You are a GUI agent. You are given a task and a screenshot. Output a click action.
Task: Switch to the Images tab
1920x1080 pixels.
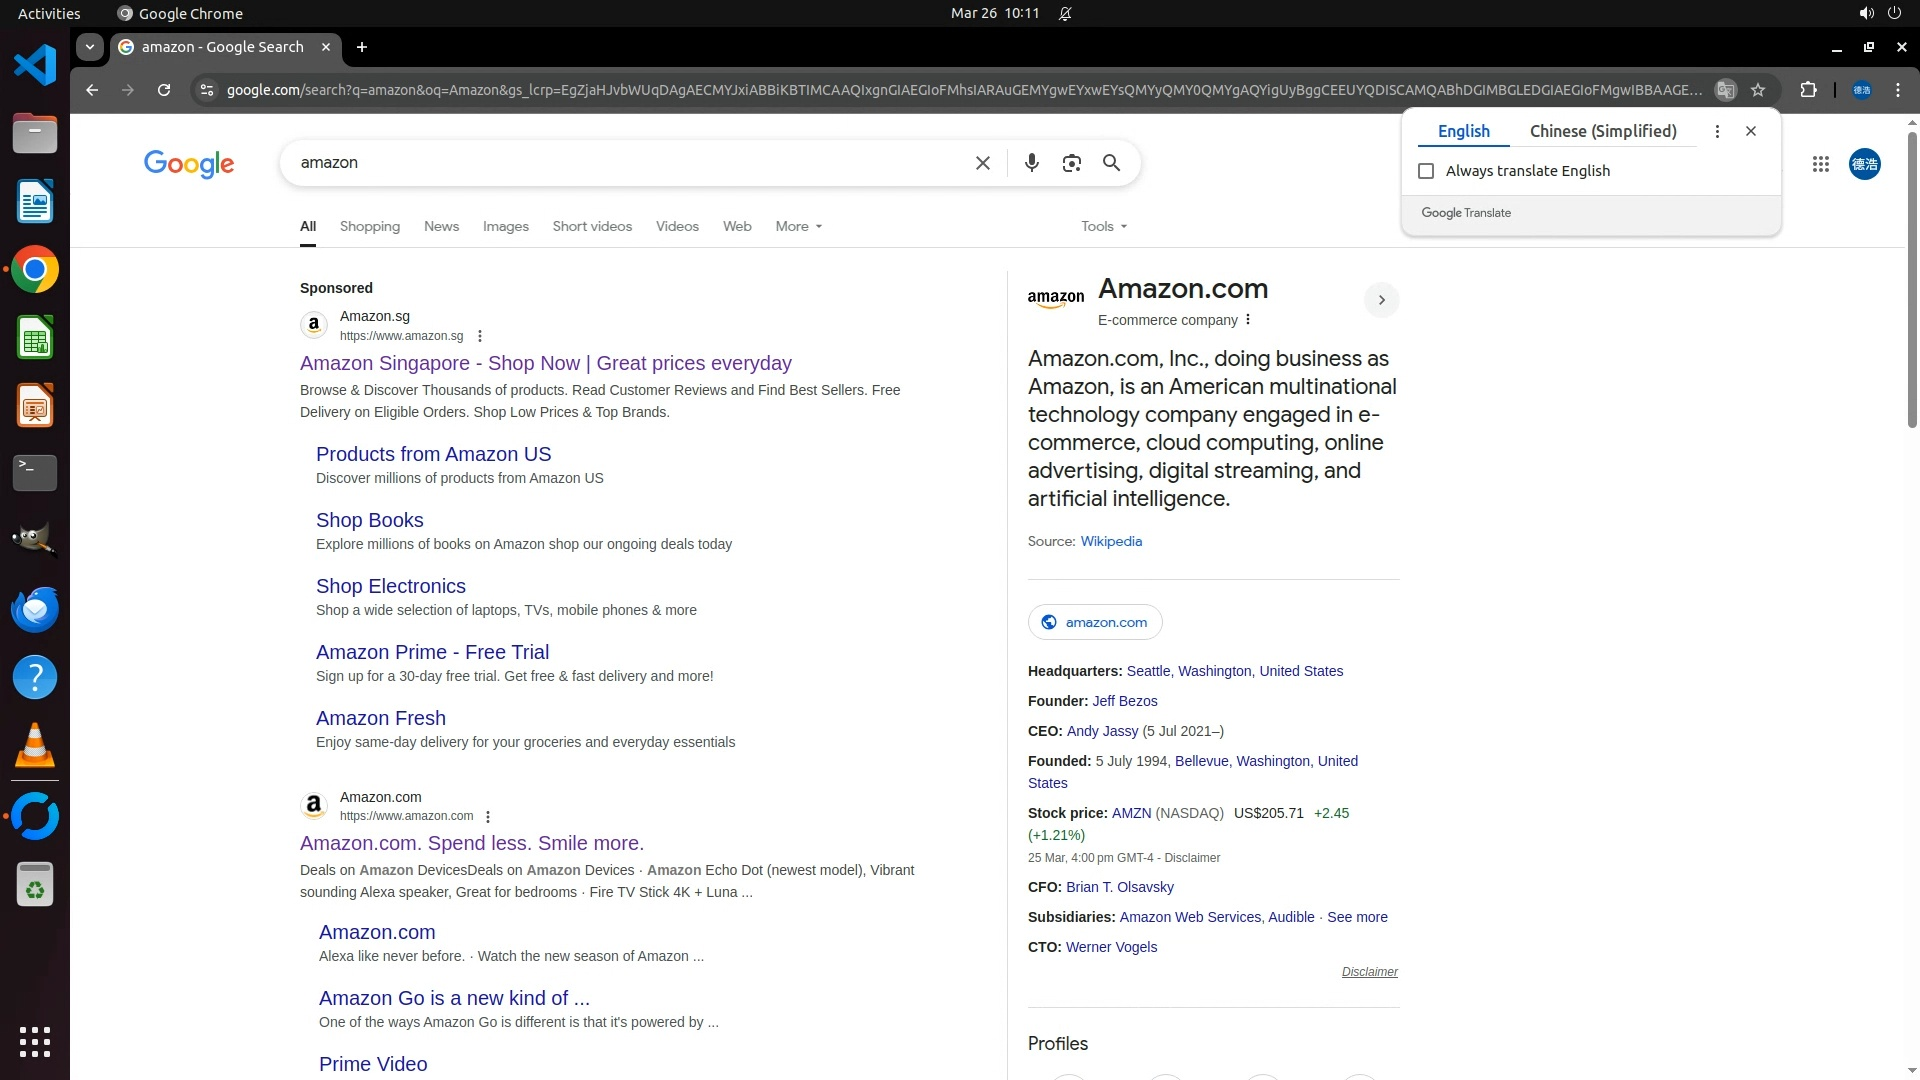(505, 226)
